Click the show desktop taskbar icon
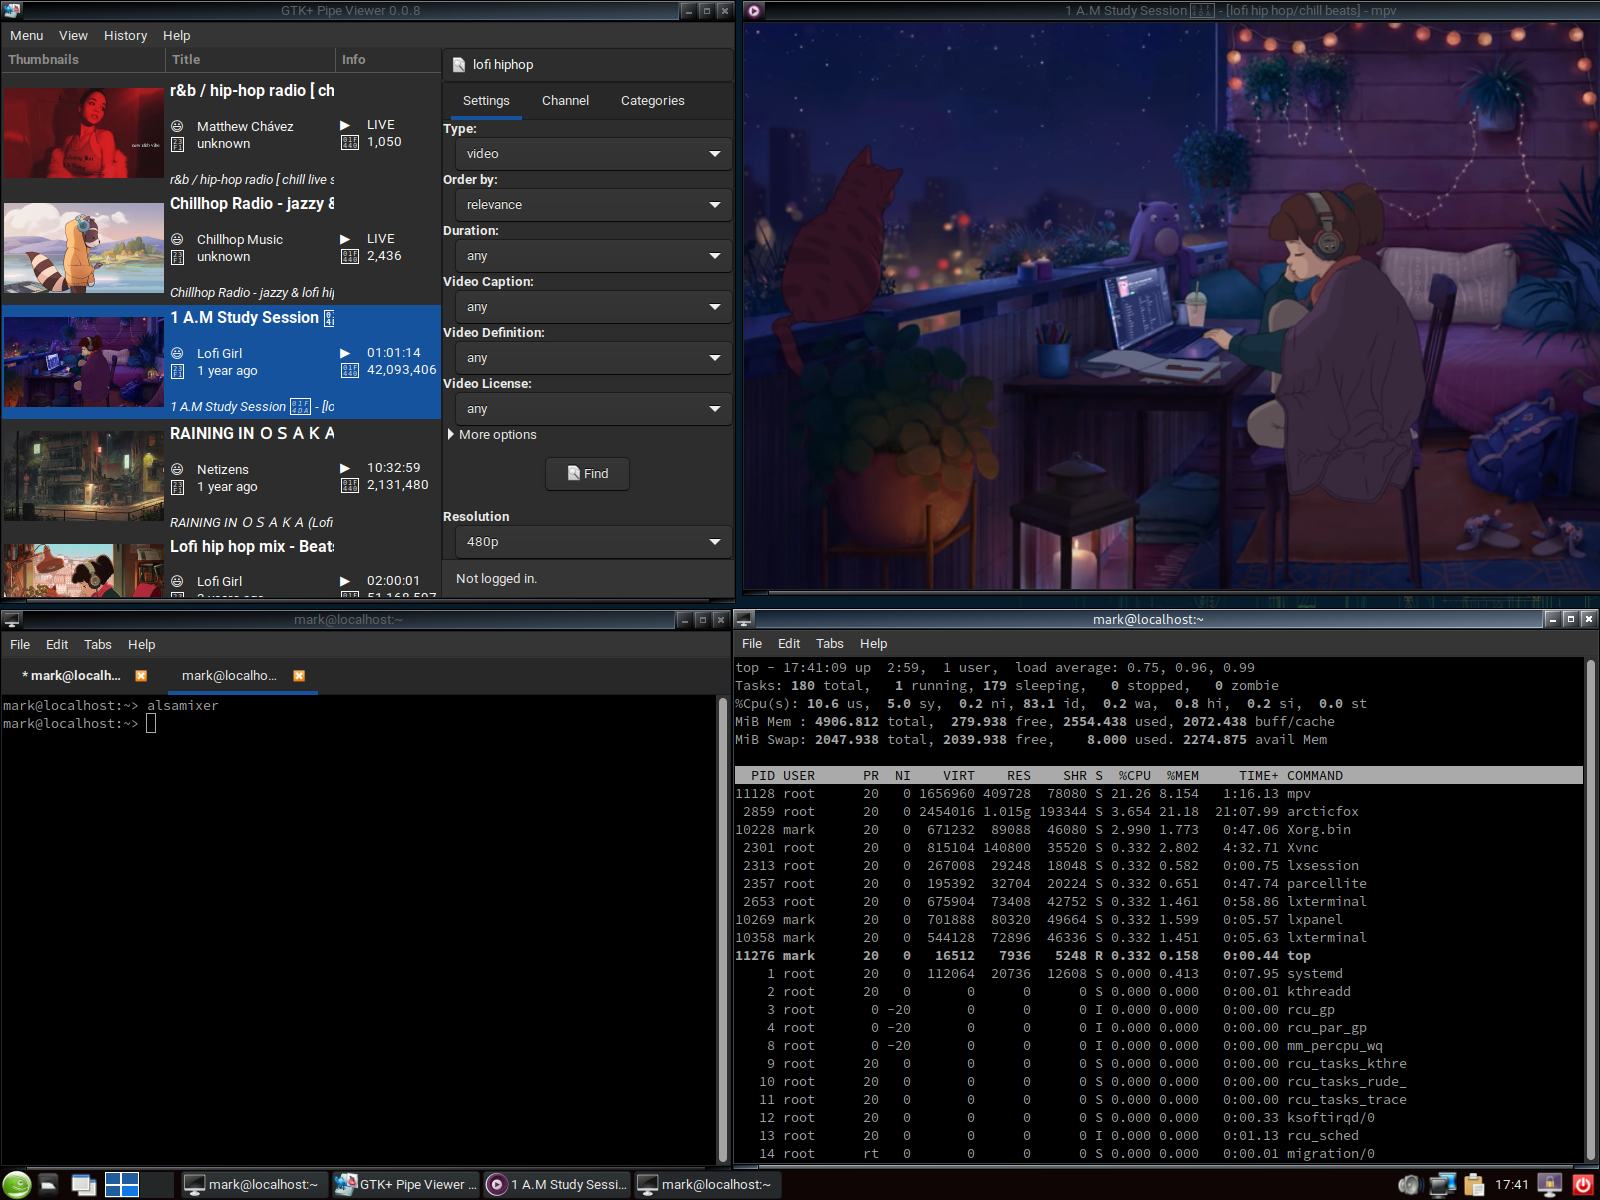 [x=84, y=1185]
